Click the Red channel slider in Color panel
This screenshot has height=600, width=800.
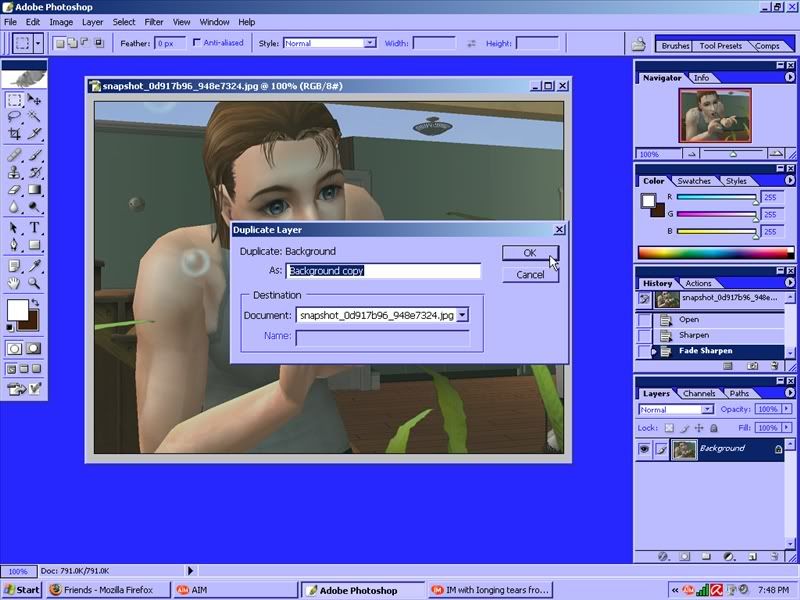click(x=716, y=197)
